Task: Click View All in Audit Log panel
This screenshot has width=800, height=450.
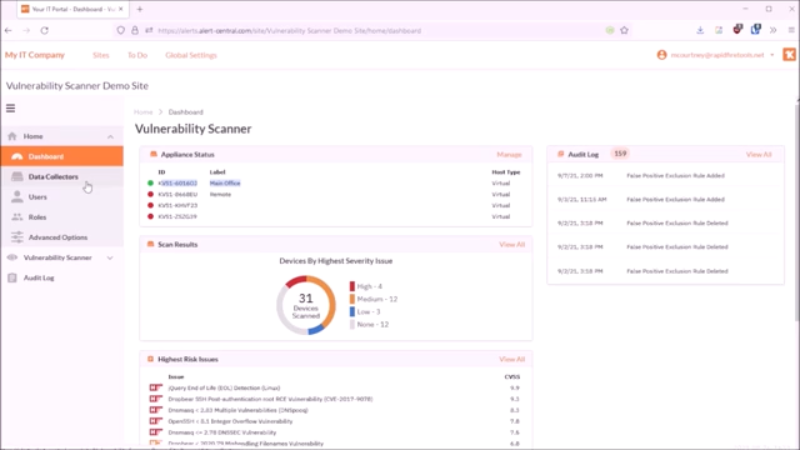Action: pyautogui.click(x=759, y=155)
